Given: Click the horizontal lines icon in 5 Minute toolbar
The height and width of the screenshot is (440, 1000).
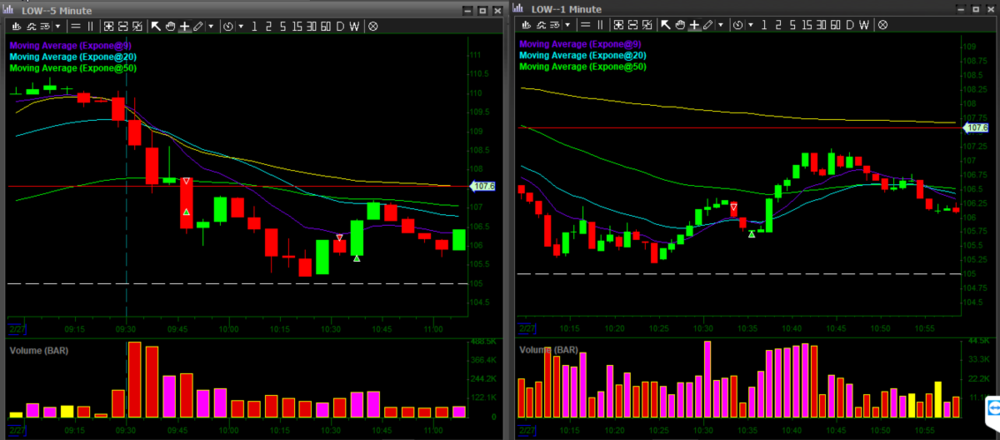Looking at the screenshot, I should coord(76,26).
